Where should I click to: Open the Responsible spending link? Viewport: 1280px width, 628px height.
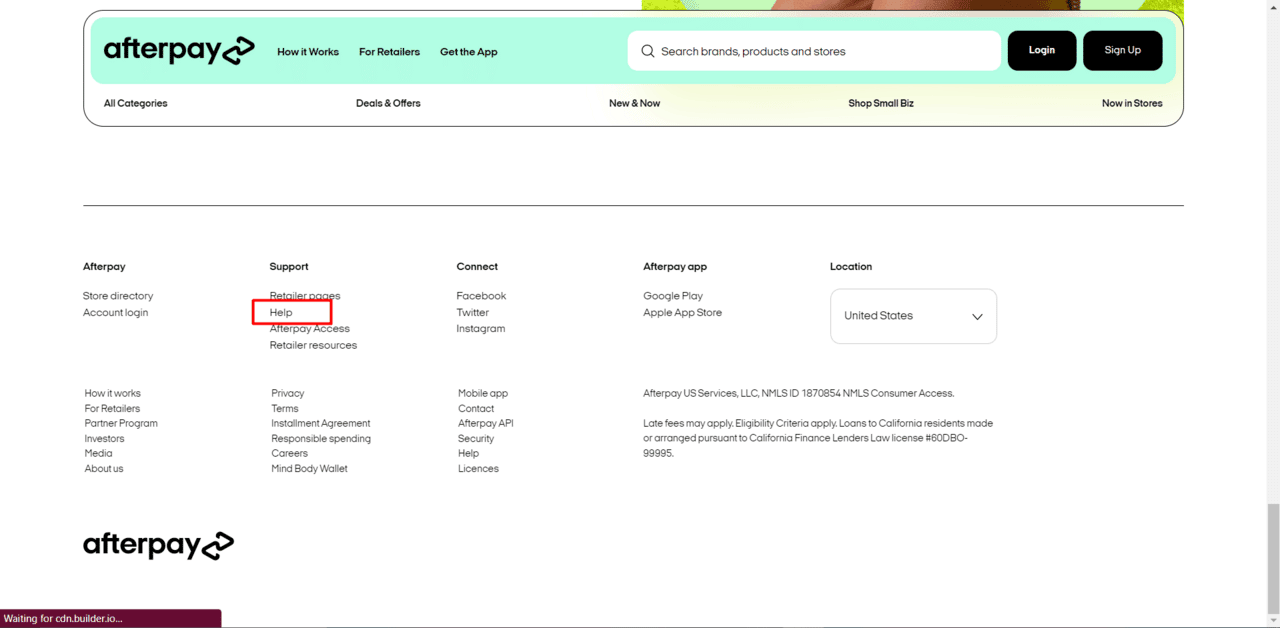[321, 439]
